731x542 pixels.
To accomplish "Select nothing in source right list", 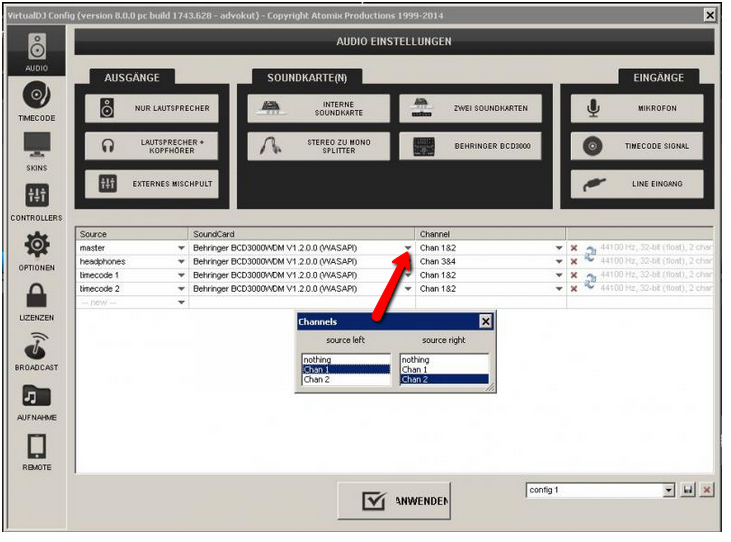I will click(x=444, y=360).
